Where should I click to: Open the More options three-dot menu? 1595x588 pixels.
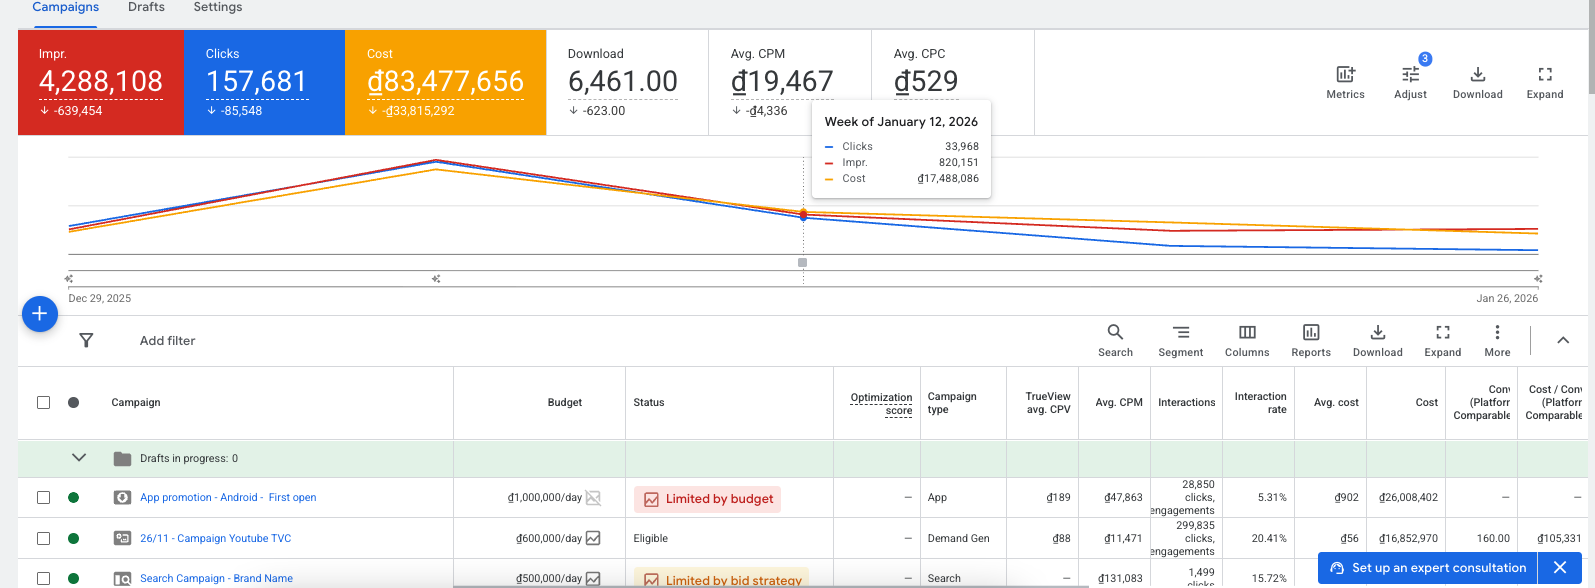tap(1496, 333)
